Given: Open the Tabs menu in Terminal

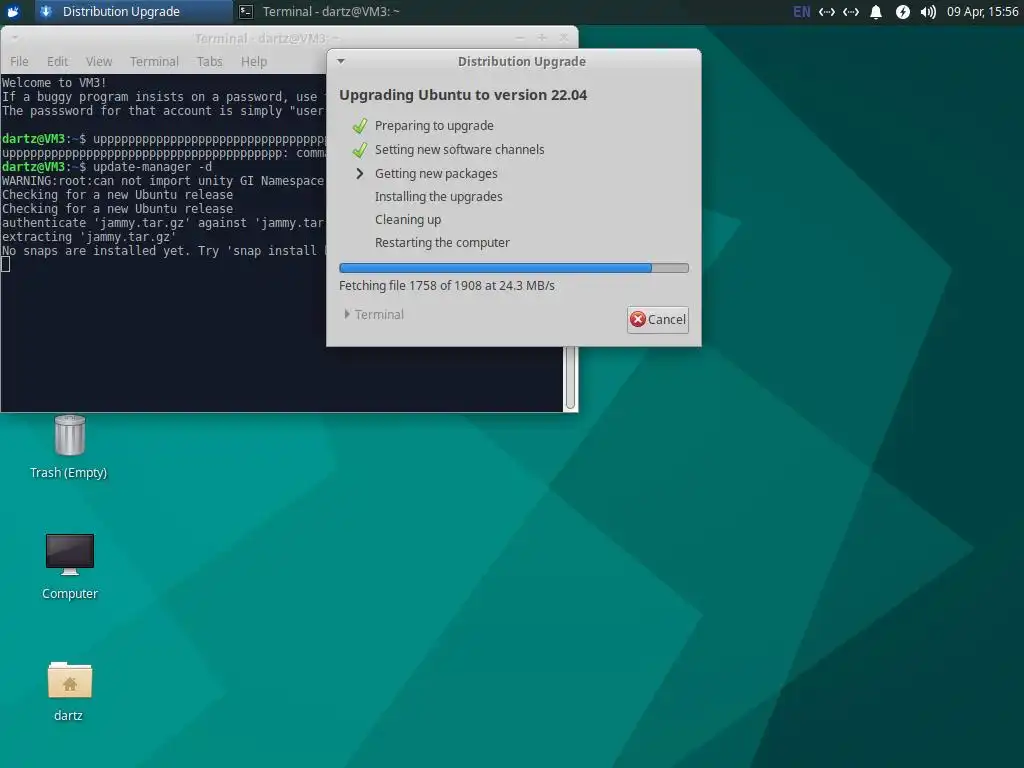Looking at the screenshot, I should (x=210, y=61).
